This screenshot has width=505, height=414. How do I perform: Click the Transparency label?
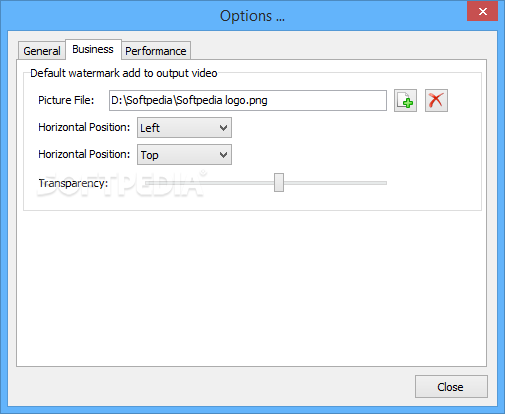coord(73,183)
